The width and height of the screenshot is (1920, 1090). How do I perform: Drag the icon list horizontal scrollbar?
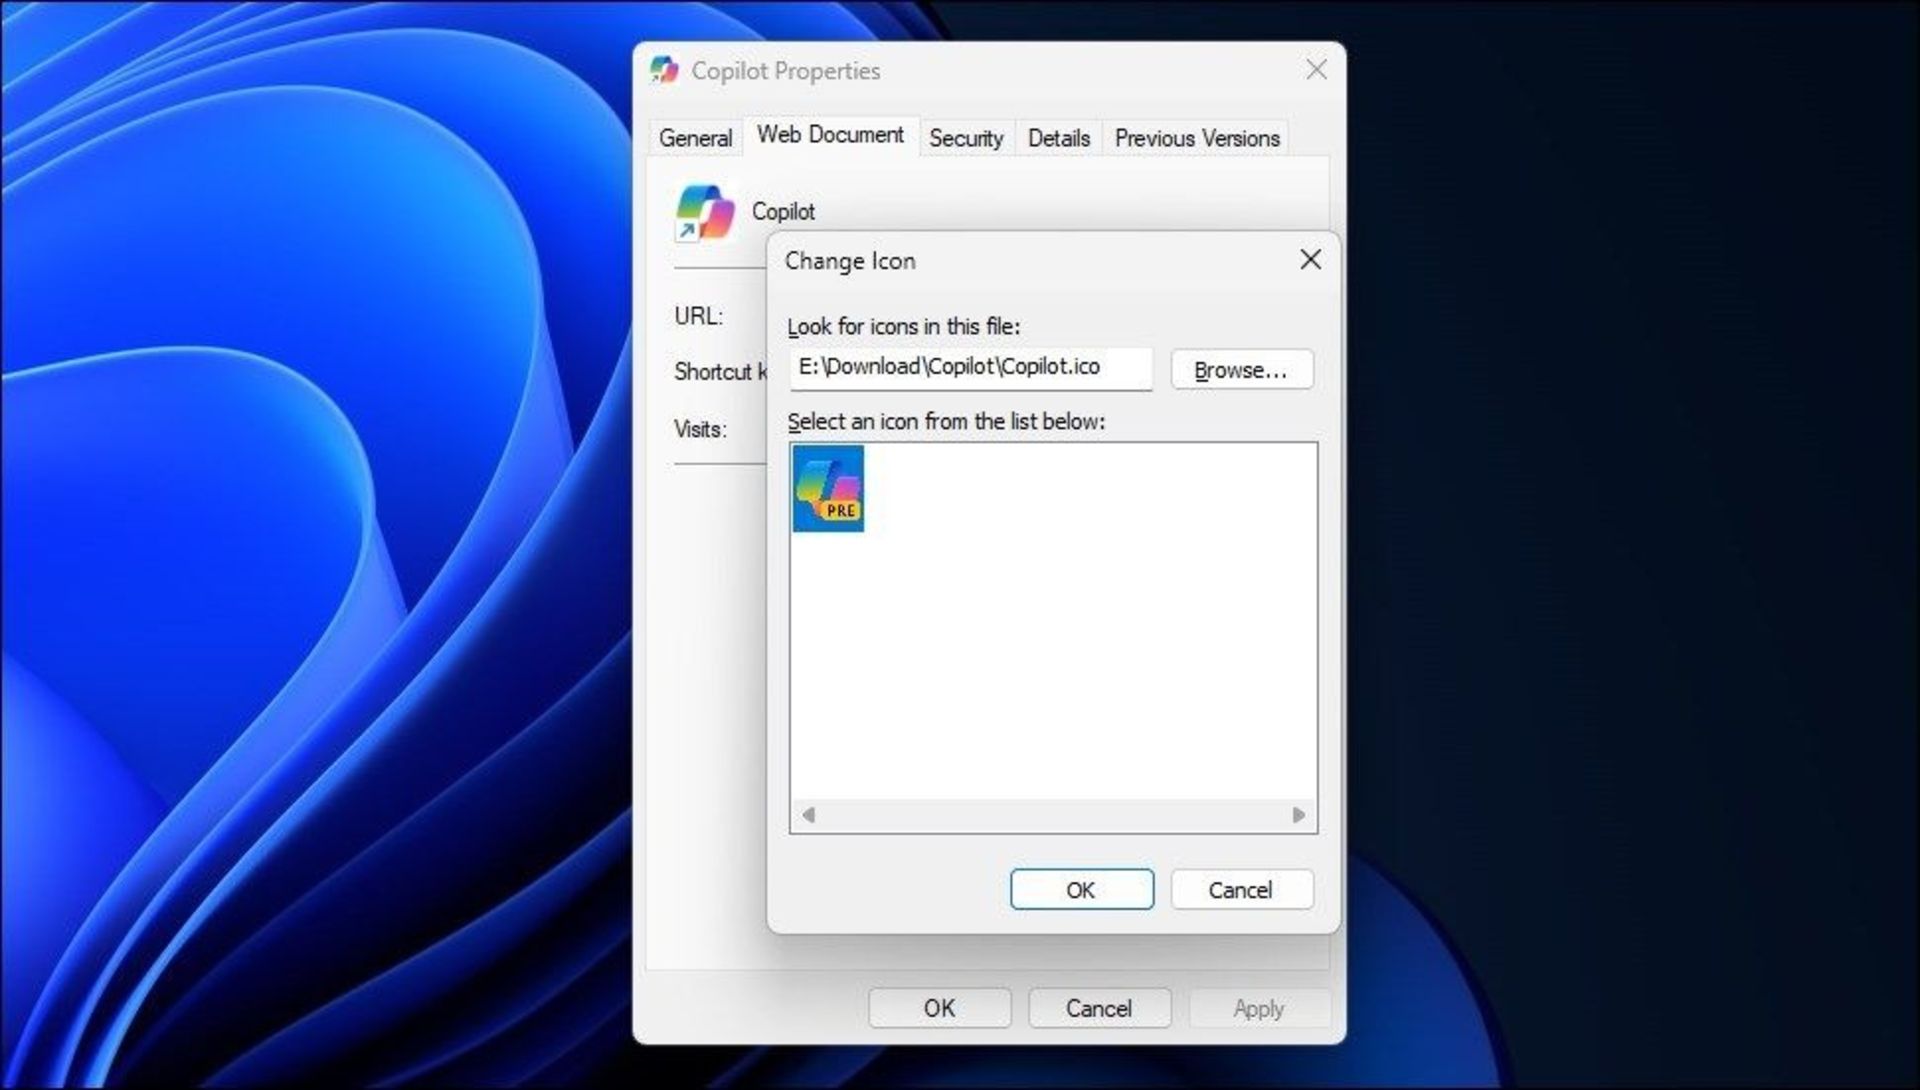tap(1052, 815)
